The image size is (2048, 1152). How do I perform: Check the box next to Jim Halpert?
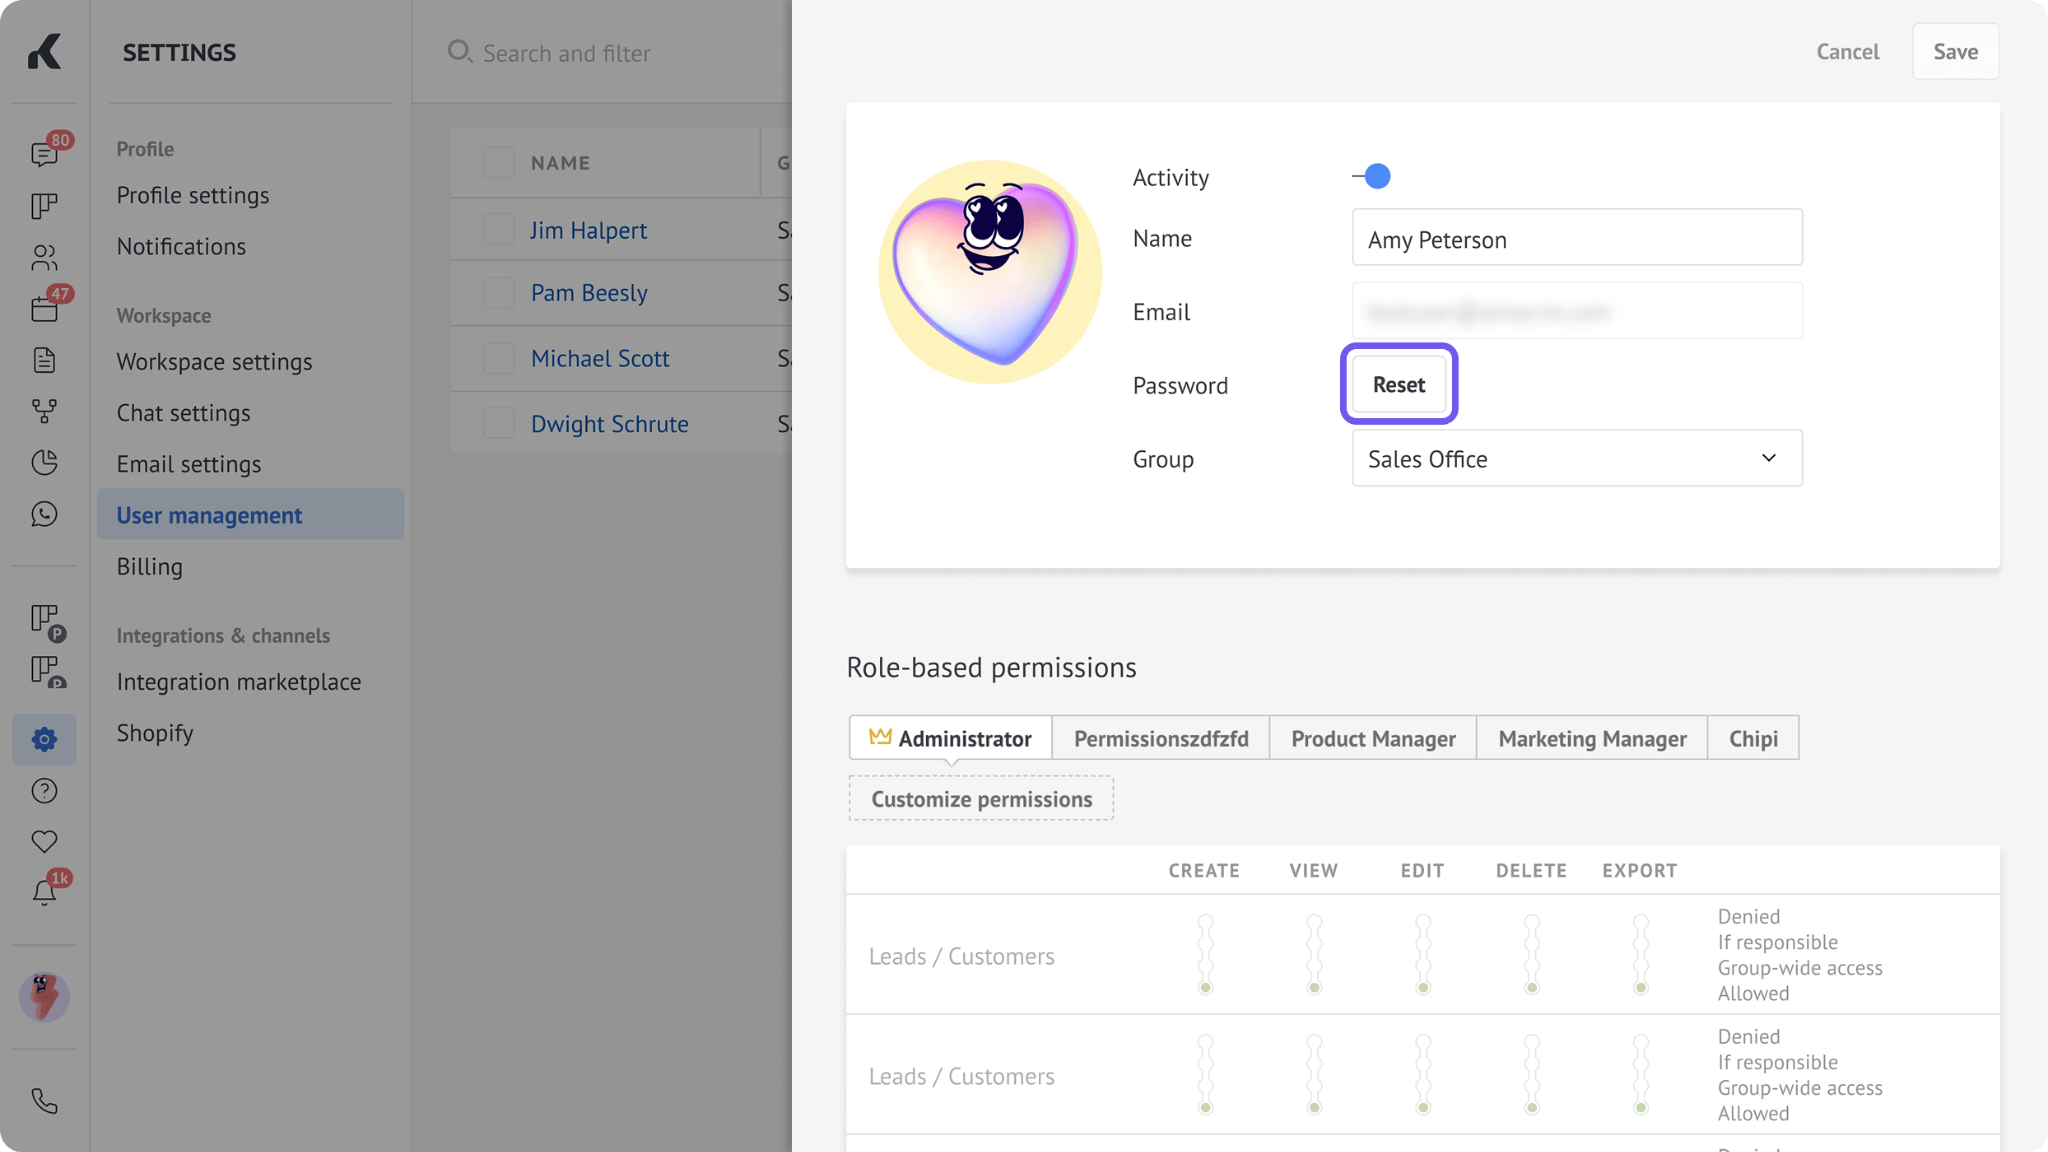498,229
